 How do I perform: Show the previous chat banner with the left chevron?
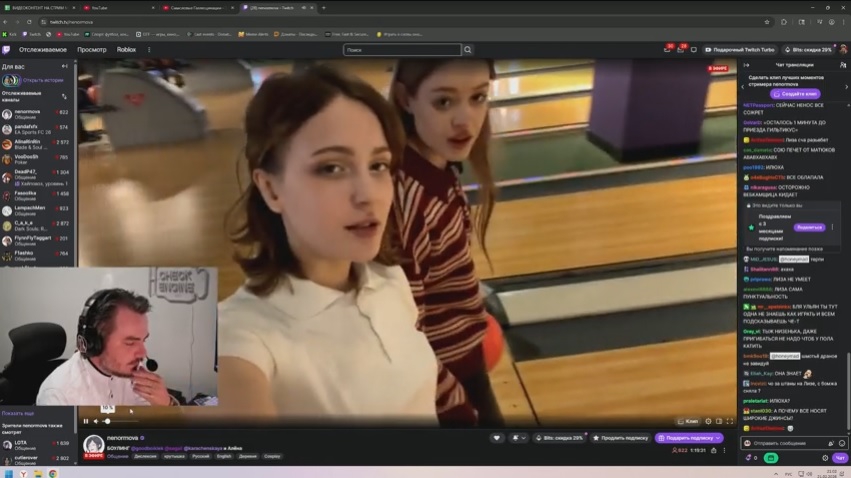tap(743, 87)
